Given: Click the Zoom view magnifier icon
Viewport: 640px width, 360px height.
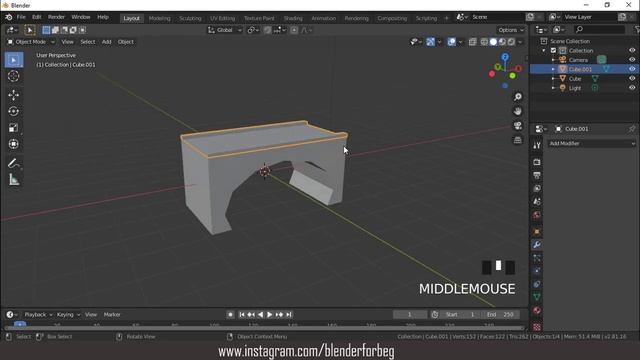Looking at the screenshot, I should tap(518, 97).
